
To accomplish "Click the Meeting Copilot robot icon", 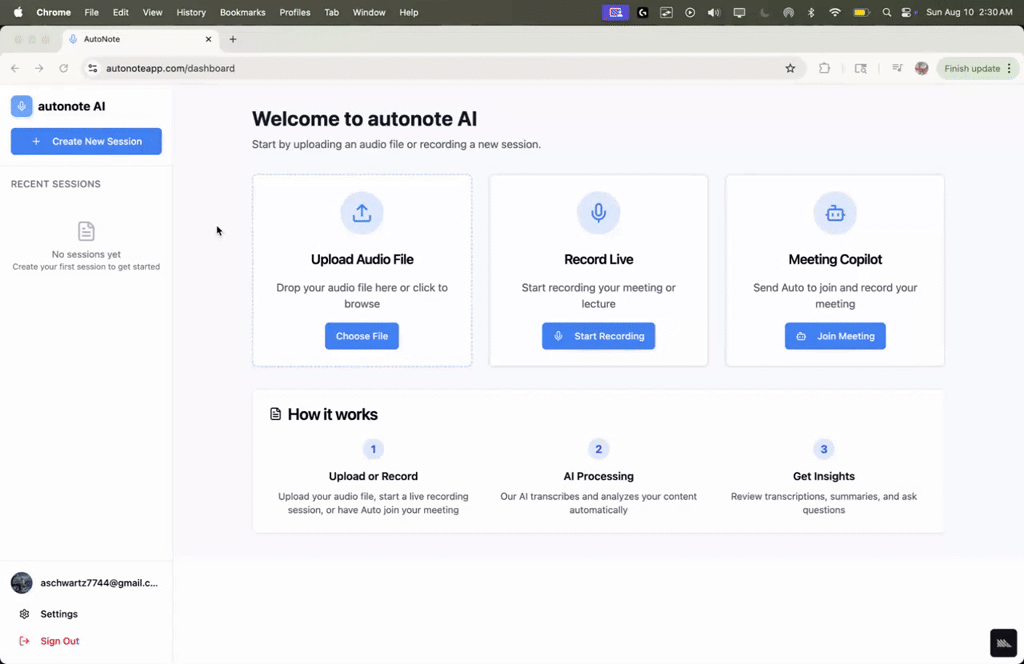I will (835, 212).
